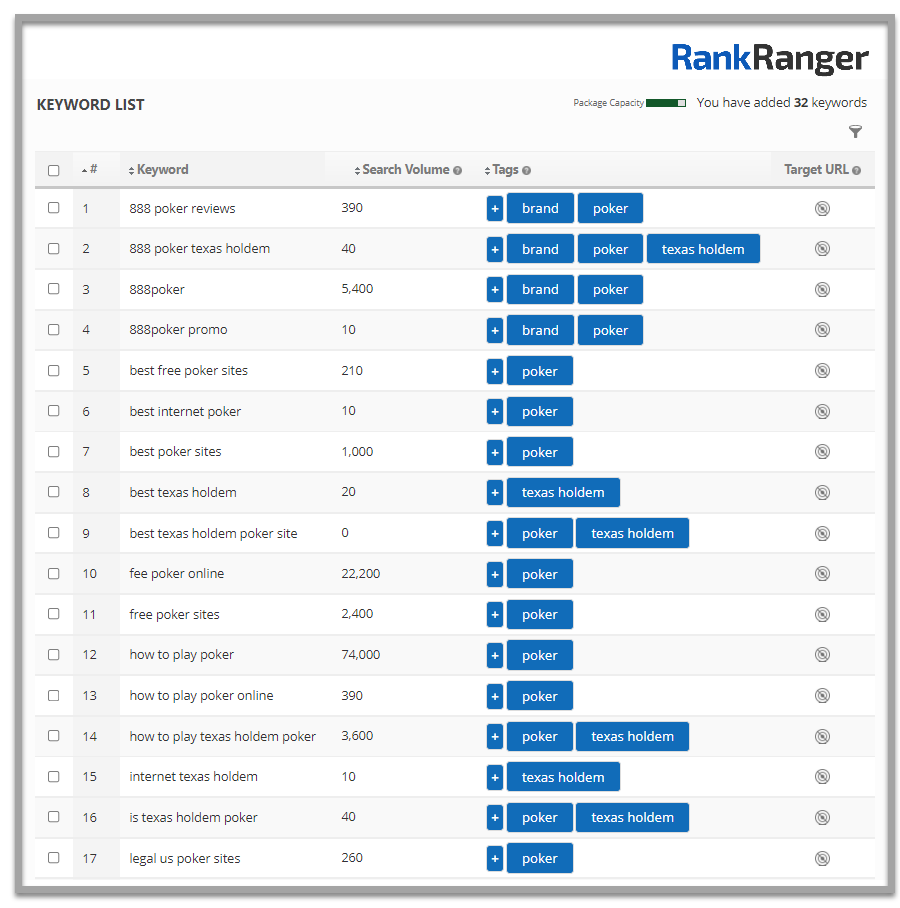This screenshot has width=900, height=908.
Task: Click the keyword text 'best texas holdem poker site'
Action: [213, 533]
